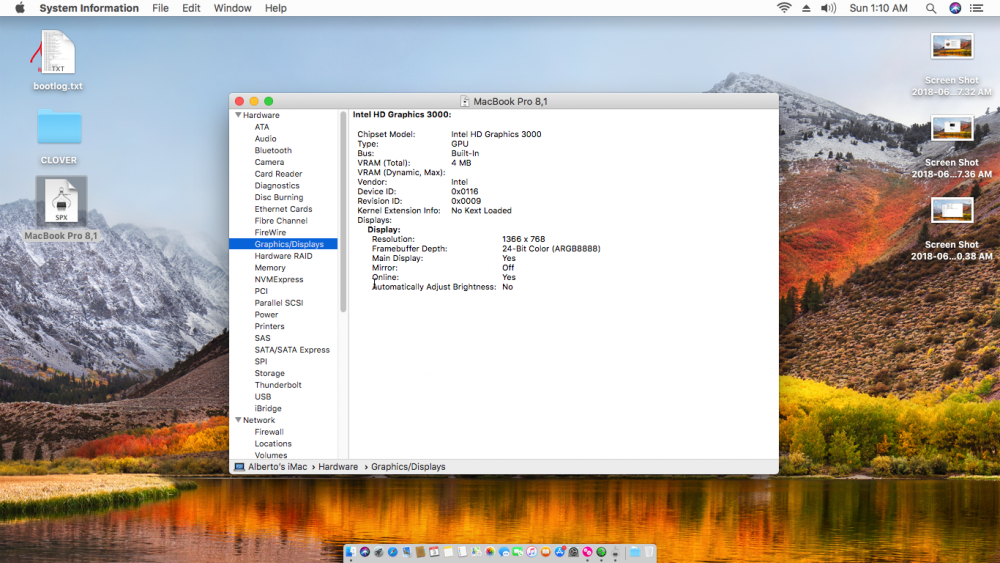Open the Notes icon in Dock
The width and height of the screenshot is (1000, 563).
448,552
